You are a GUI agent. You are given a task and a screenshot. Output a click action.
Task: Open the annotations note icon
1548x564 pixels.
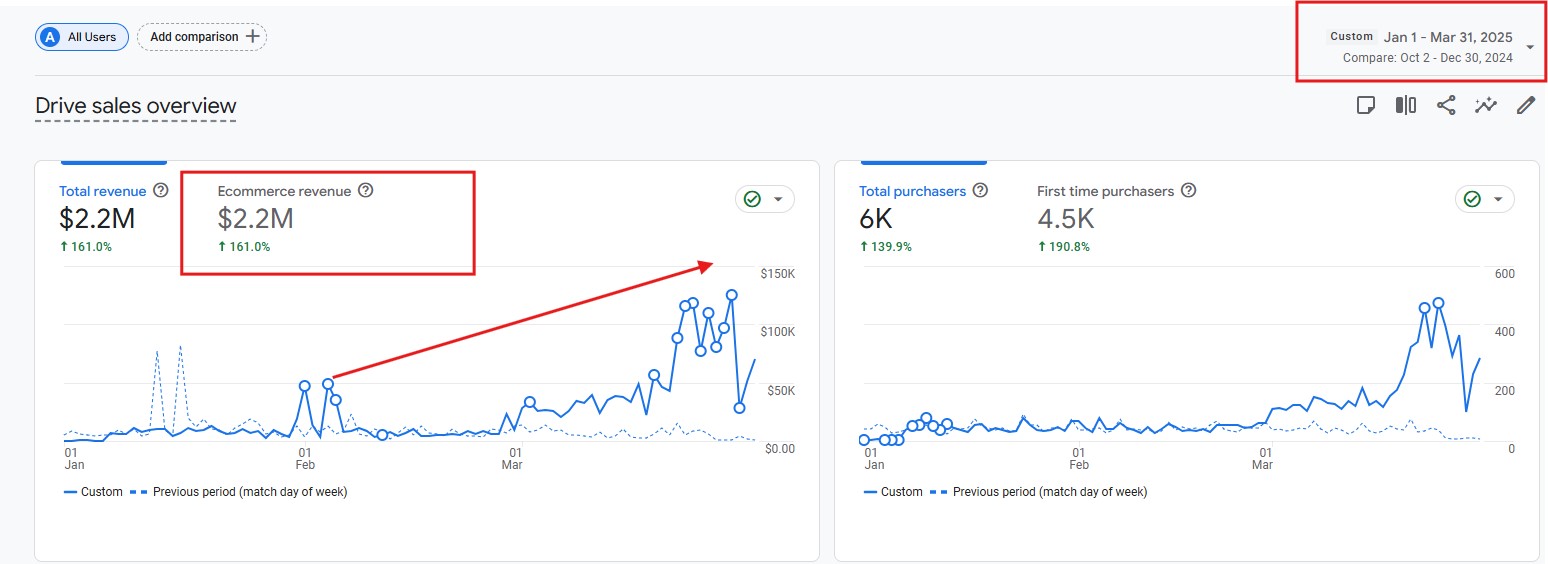point(1366,105)
